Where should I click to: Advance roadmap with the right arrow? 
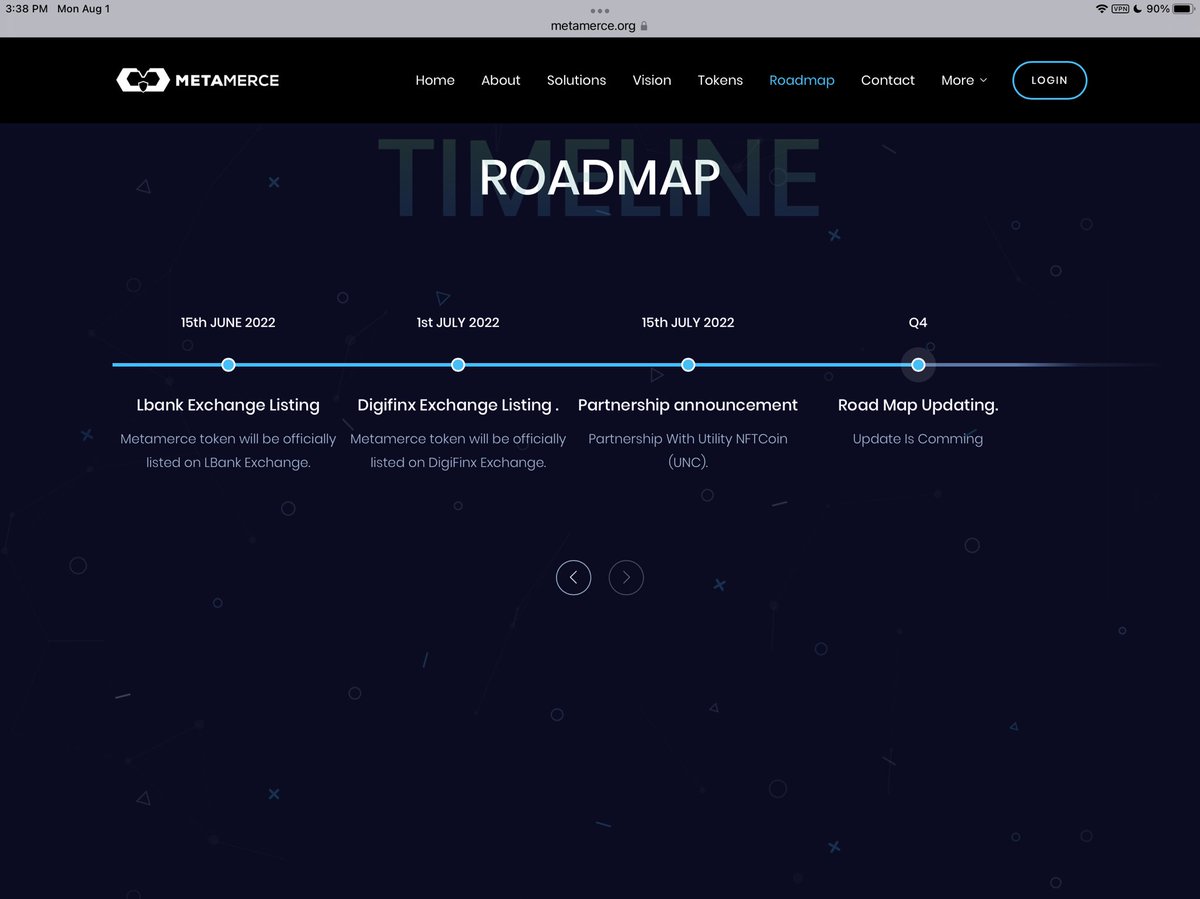pyautogui.click(x=626, y=577)
